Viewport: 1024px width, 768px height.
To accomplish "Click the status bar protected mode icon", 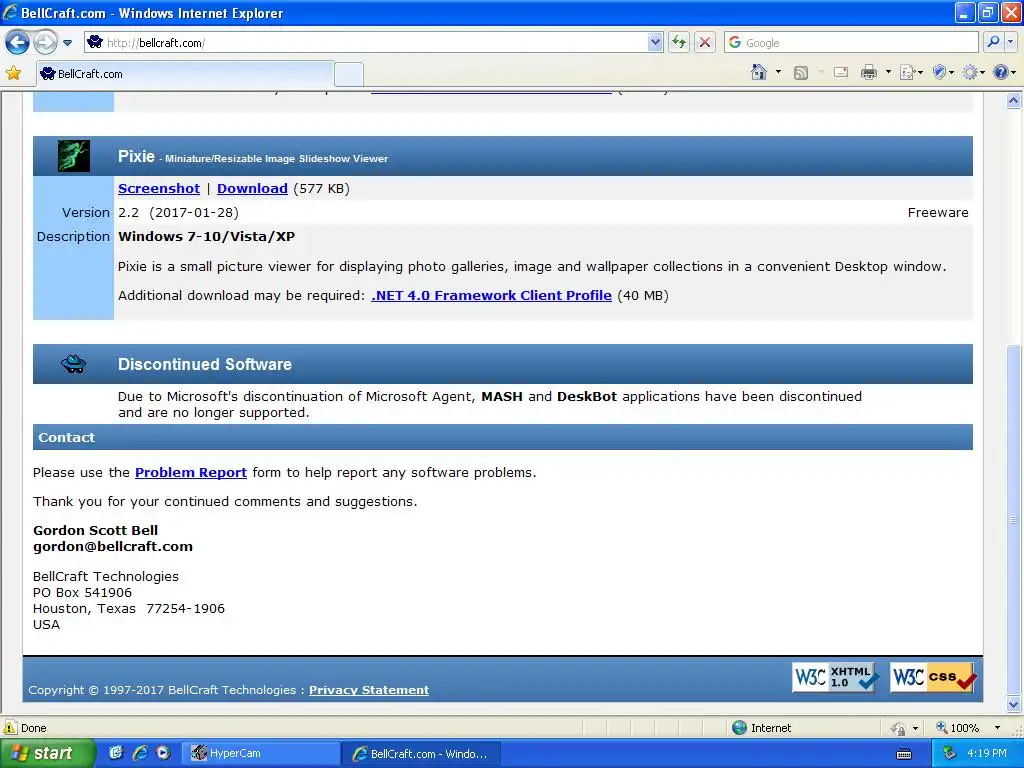I will [899, 728].
